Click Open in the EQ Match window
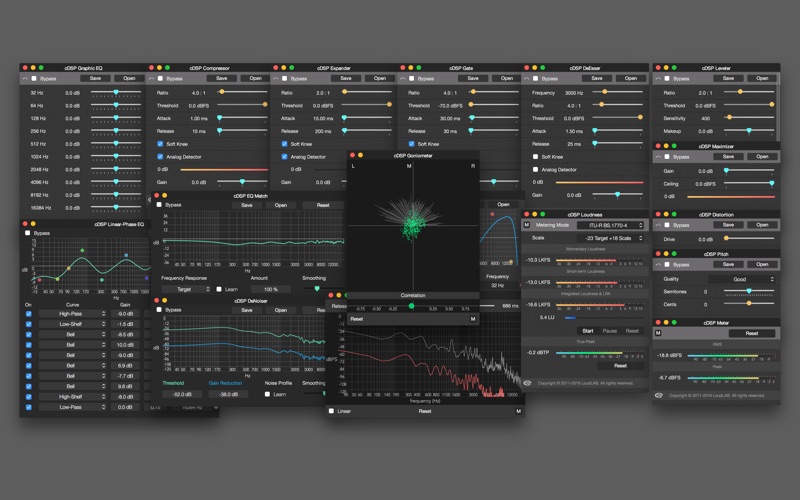 click(x=281, y=205)
